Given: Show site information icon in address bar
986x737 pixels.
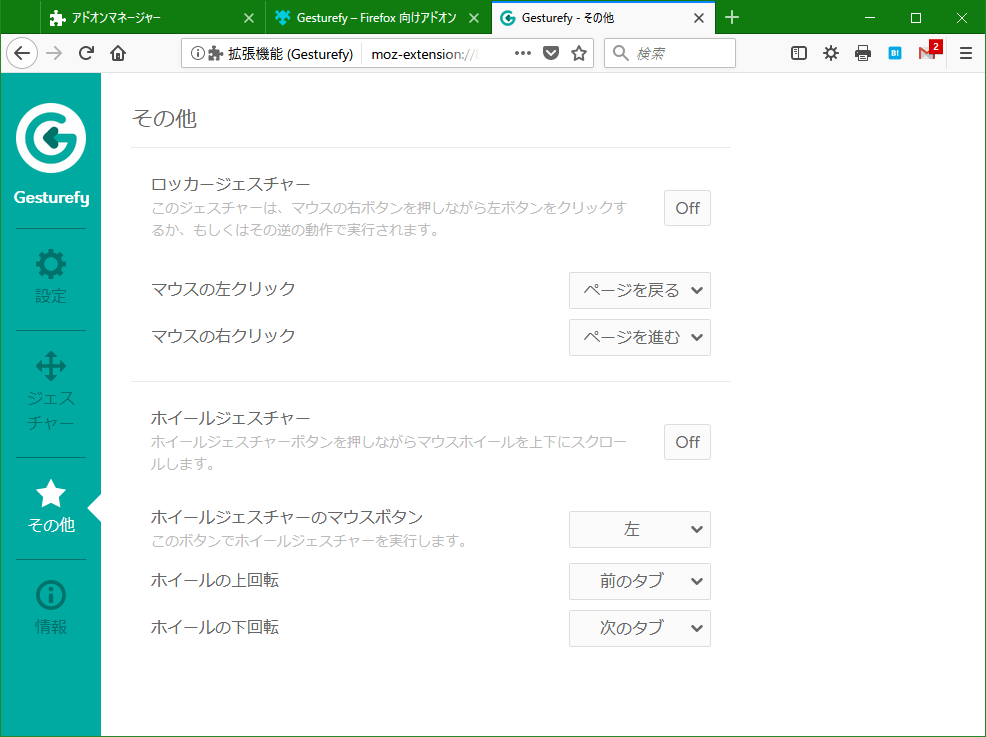Looking at the screenshot, I should (197, 53).
